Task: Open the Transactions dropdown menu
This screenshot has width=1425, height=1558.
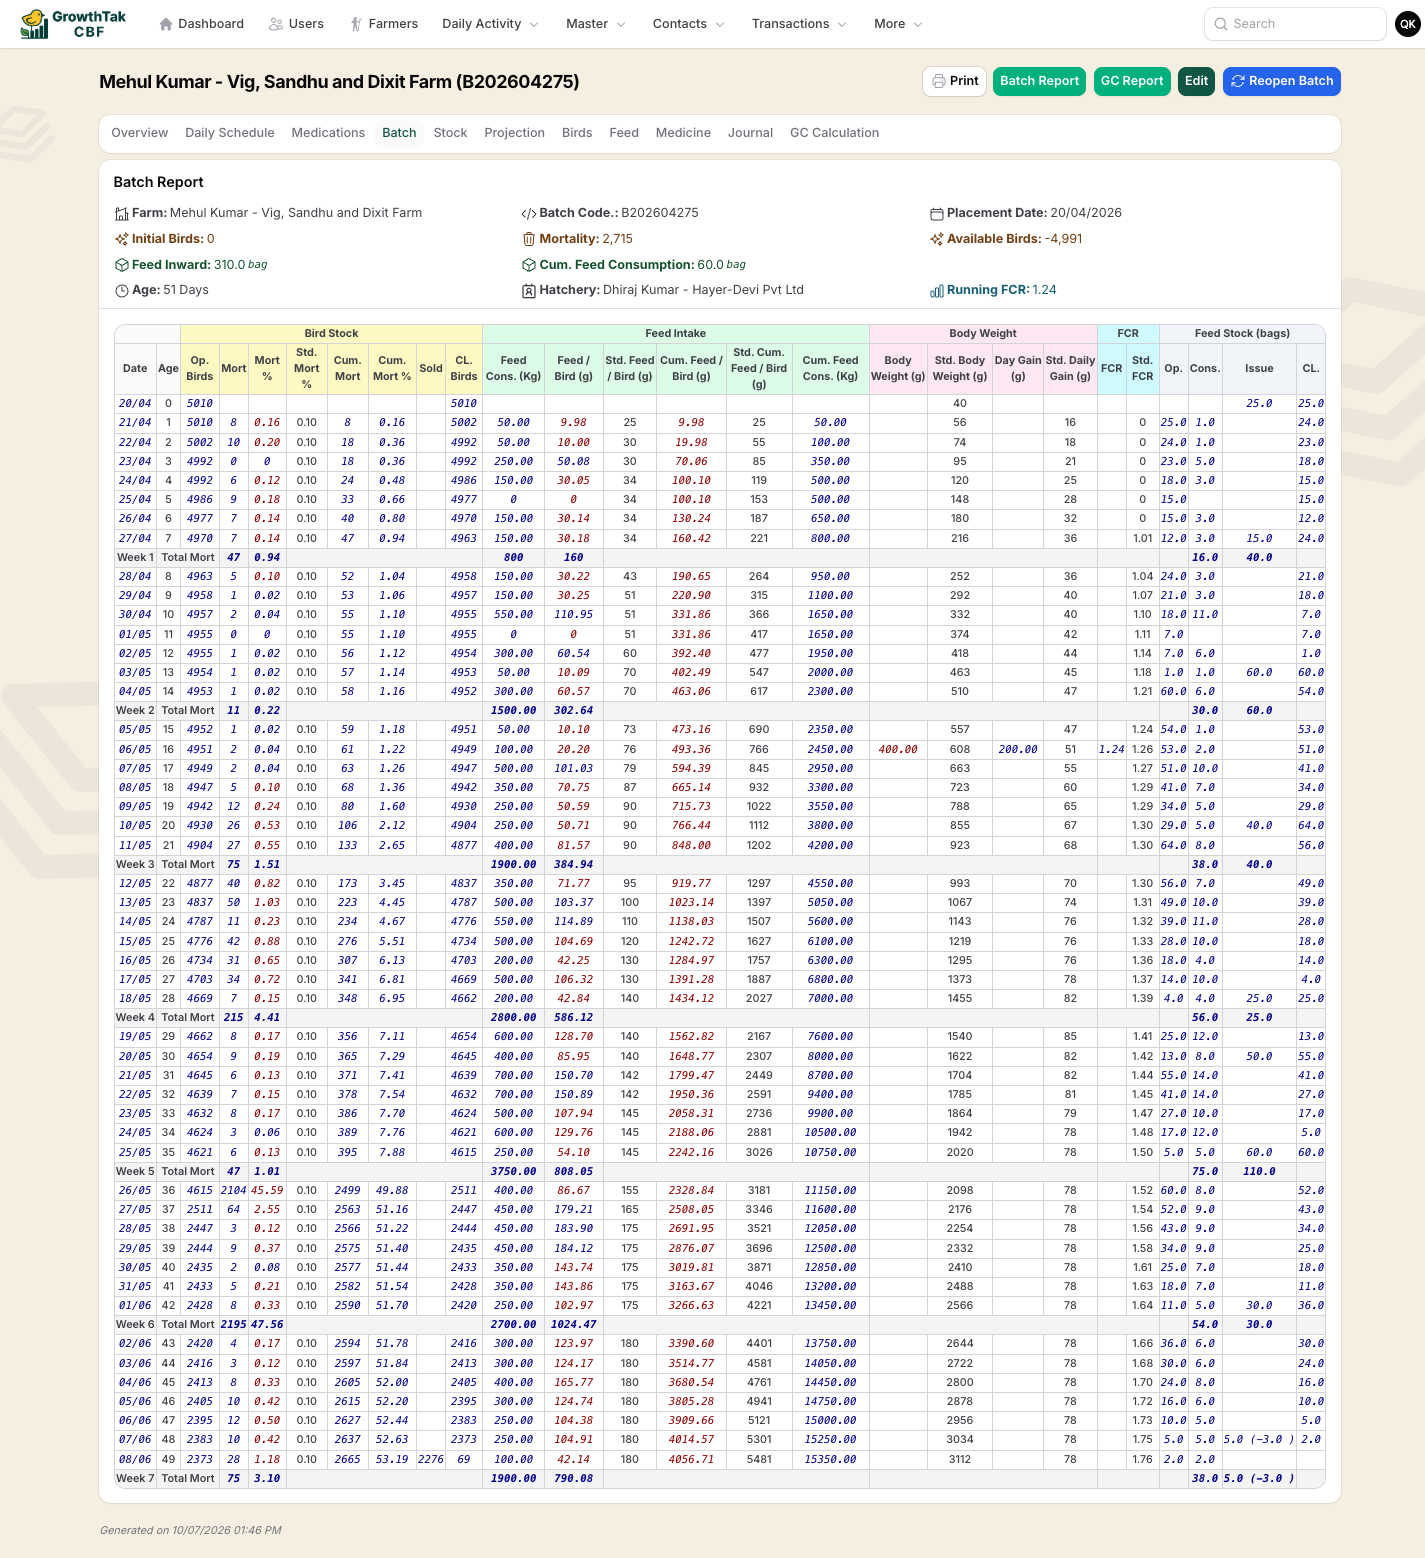Action: 799,24
